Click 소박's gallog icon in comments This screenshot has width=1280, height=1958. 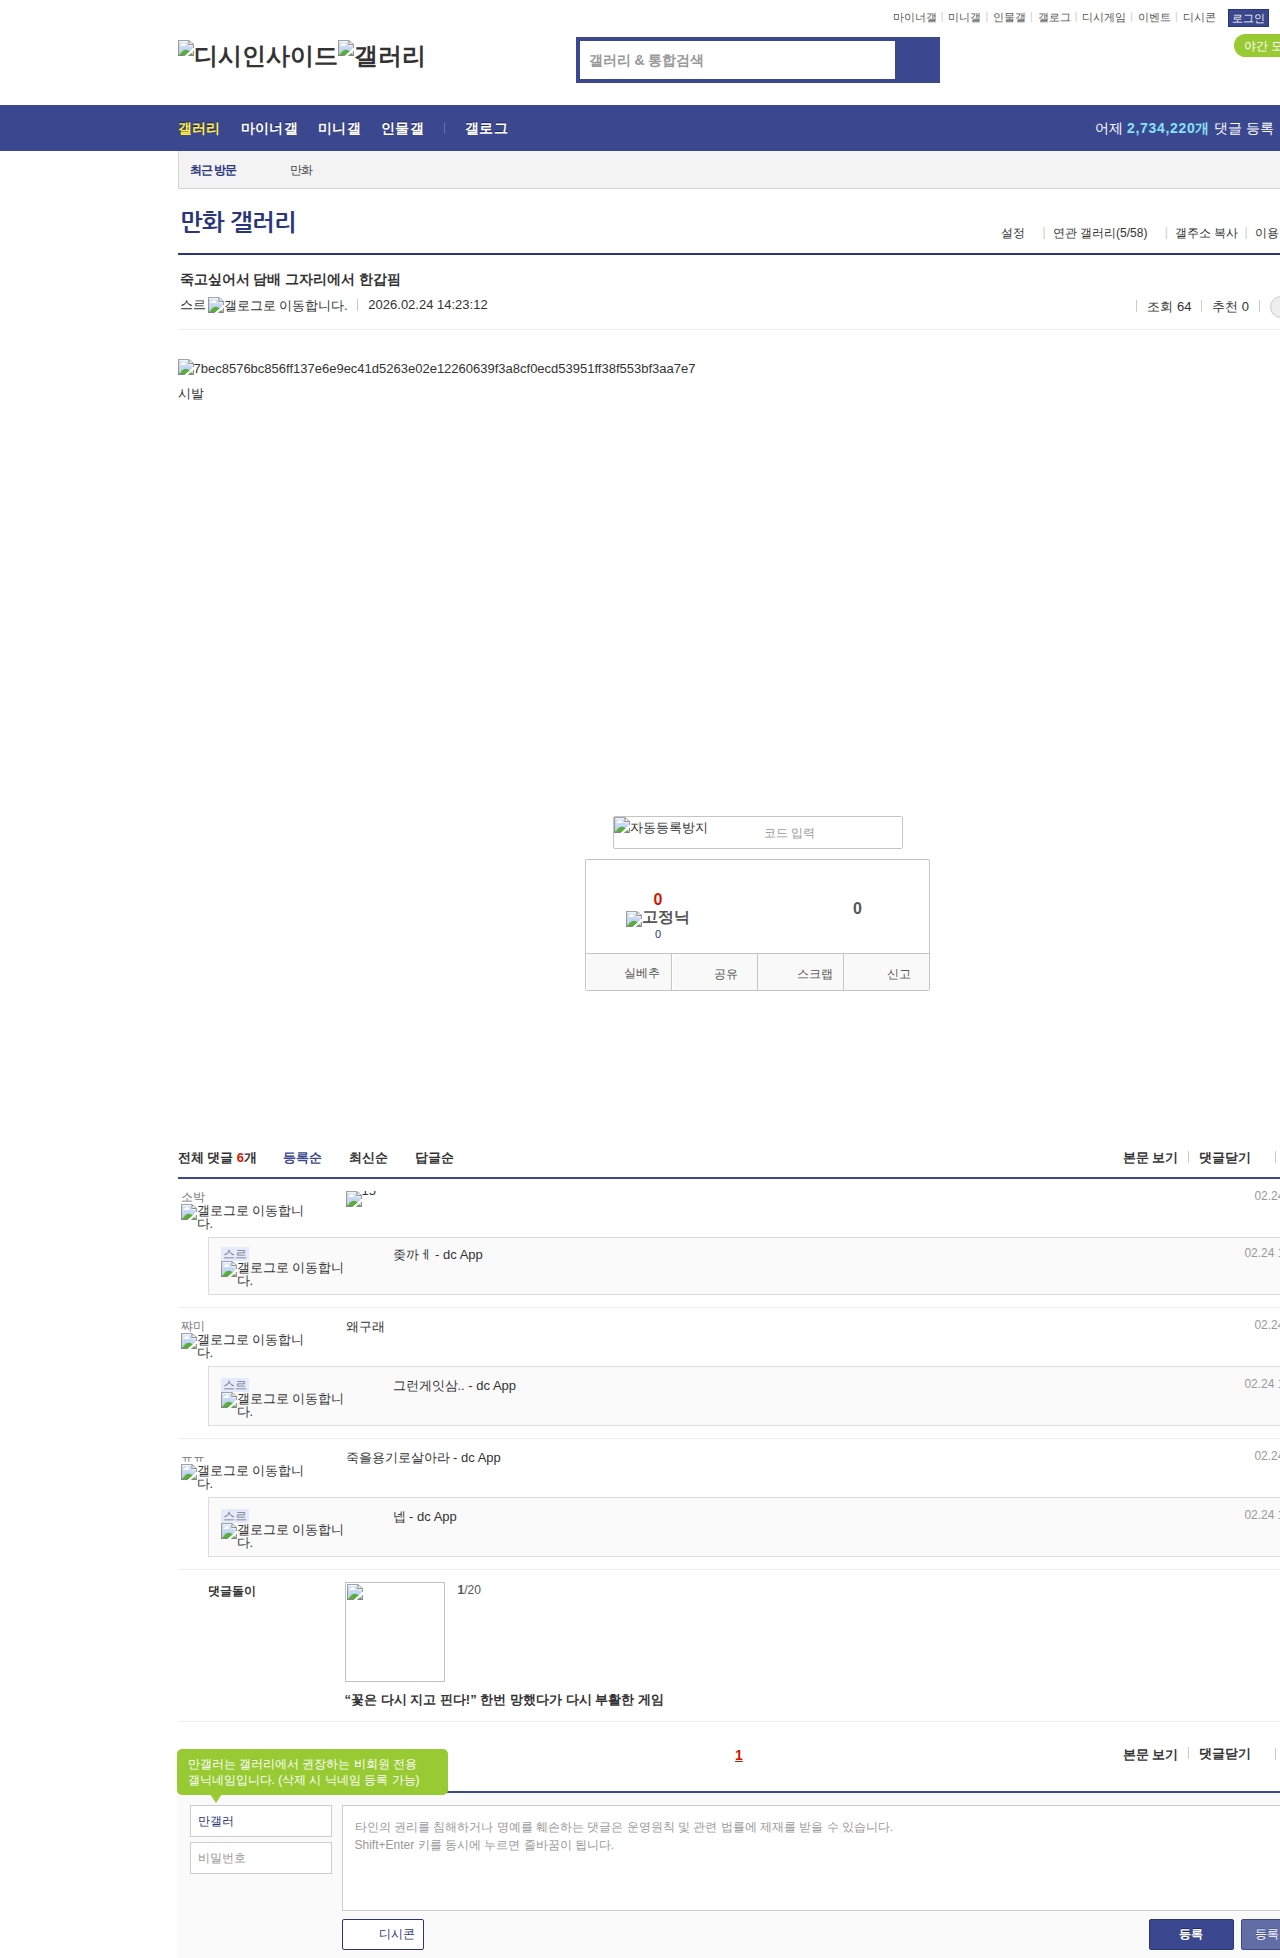[189, 1212]
